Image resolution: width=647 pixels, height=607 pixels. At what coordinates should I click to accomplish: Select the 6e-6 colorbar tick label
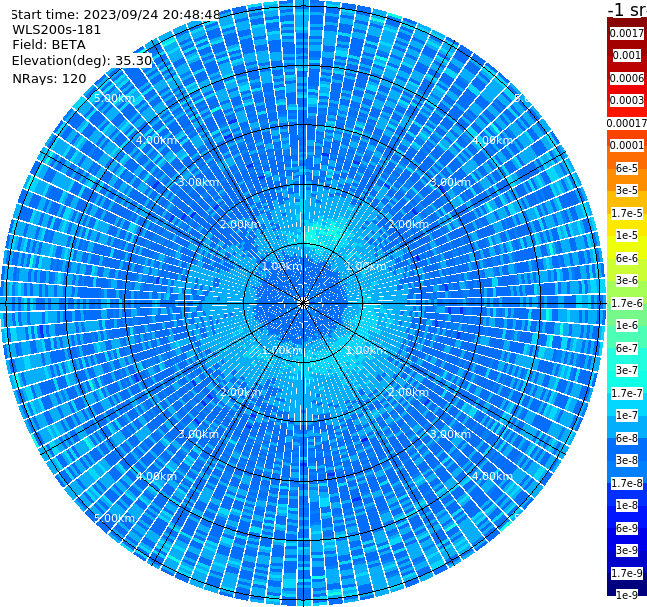[x=627, y=258]
